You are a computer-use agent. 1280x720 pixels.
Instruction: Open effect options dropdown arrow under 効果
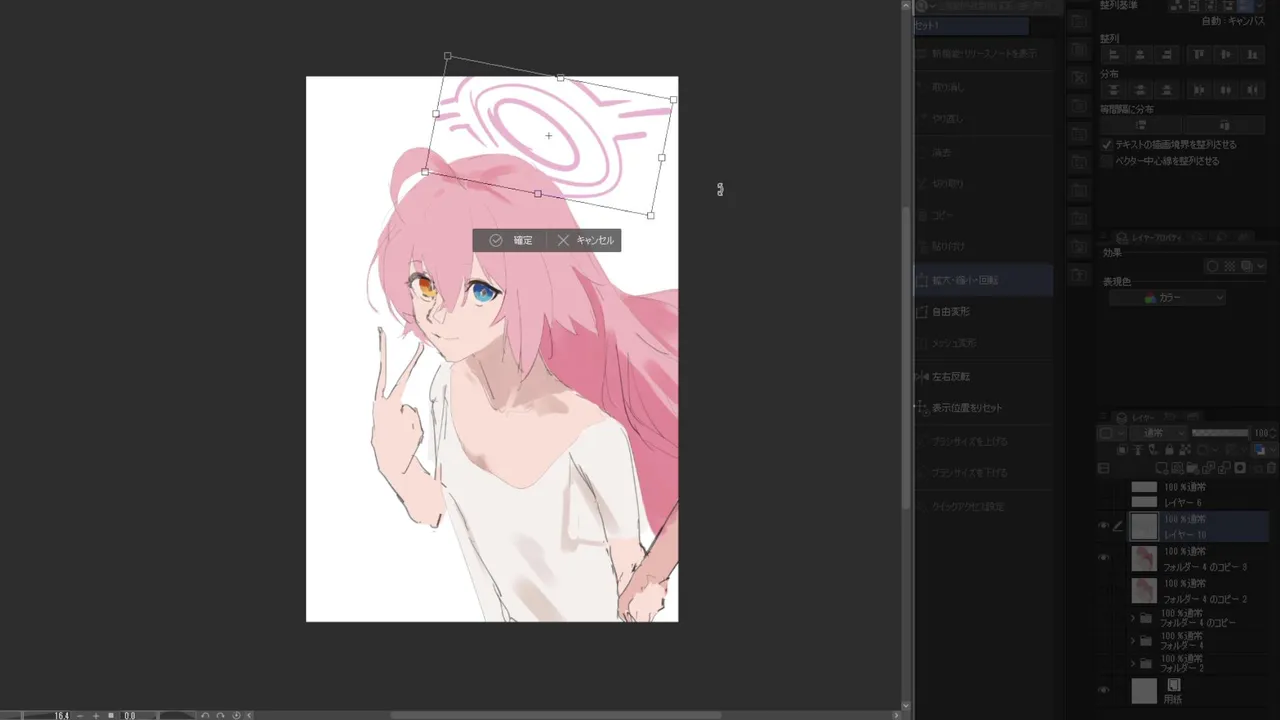(x=1261, y=266)
